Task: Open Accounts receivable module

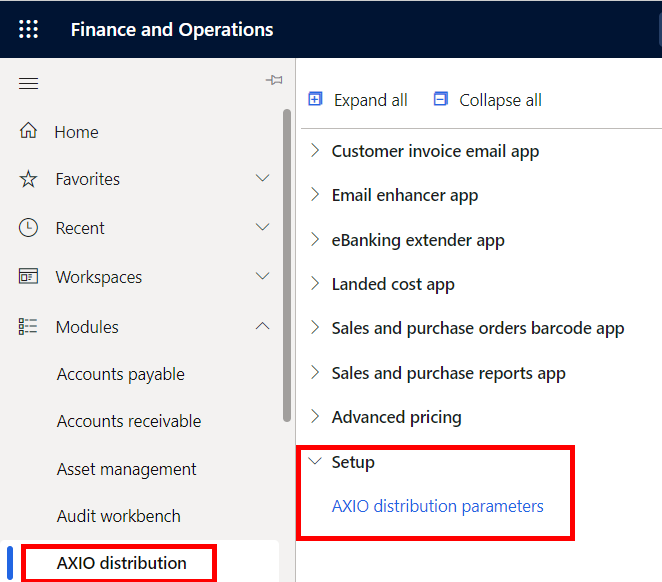Action: point(129,421)
